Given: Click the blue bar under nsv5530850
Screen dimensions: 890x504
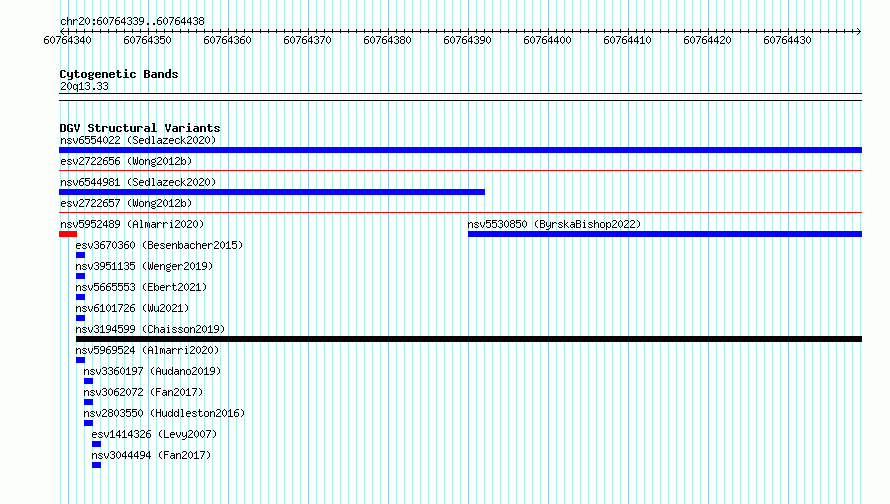Looking at the screenshot, I should pyautogui.click(x=665, y=234).
